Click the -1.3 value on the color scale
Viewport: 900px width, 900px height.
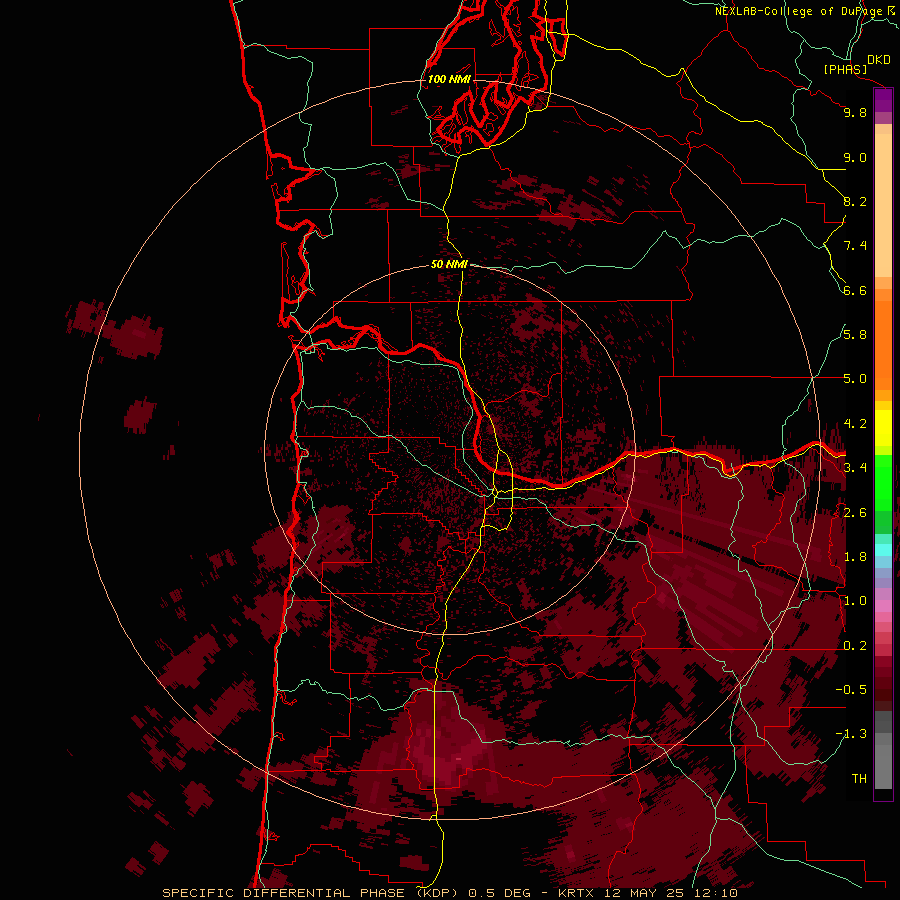(851, 734)
